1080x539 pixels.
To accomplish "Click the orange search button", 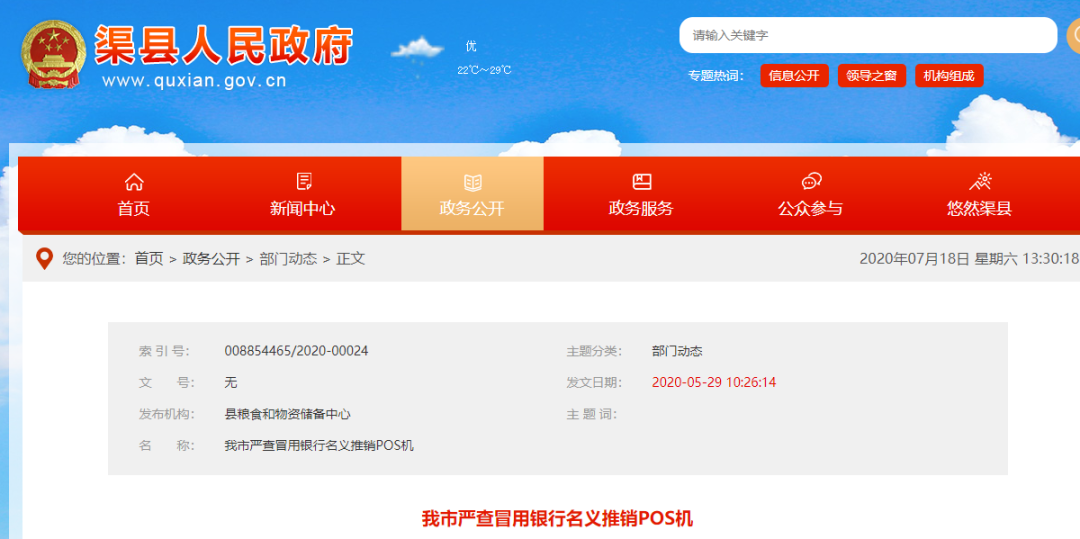I will (x=1073, y=35).
